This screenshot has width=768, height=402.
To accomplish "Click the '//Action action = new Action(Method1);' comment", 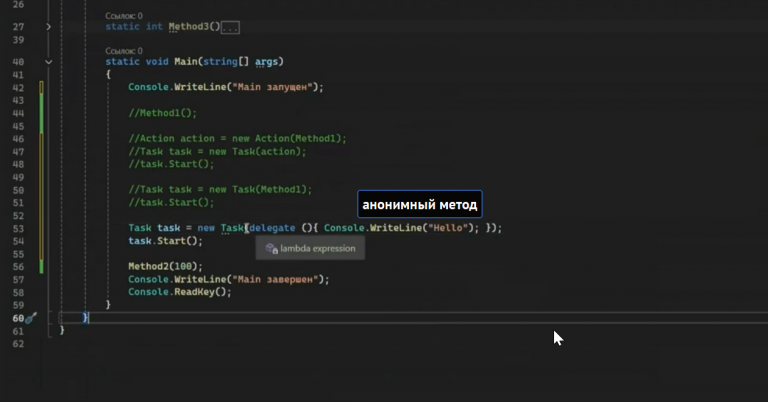I will (237, 139).
